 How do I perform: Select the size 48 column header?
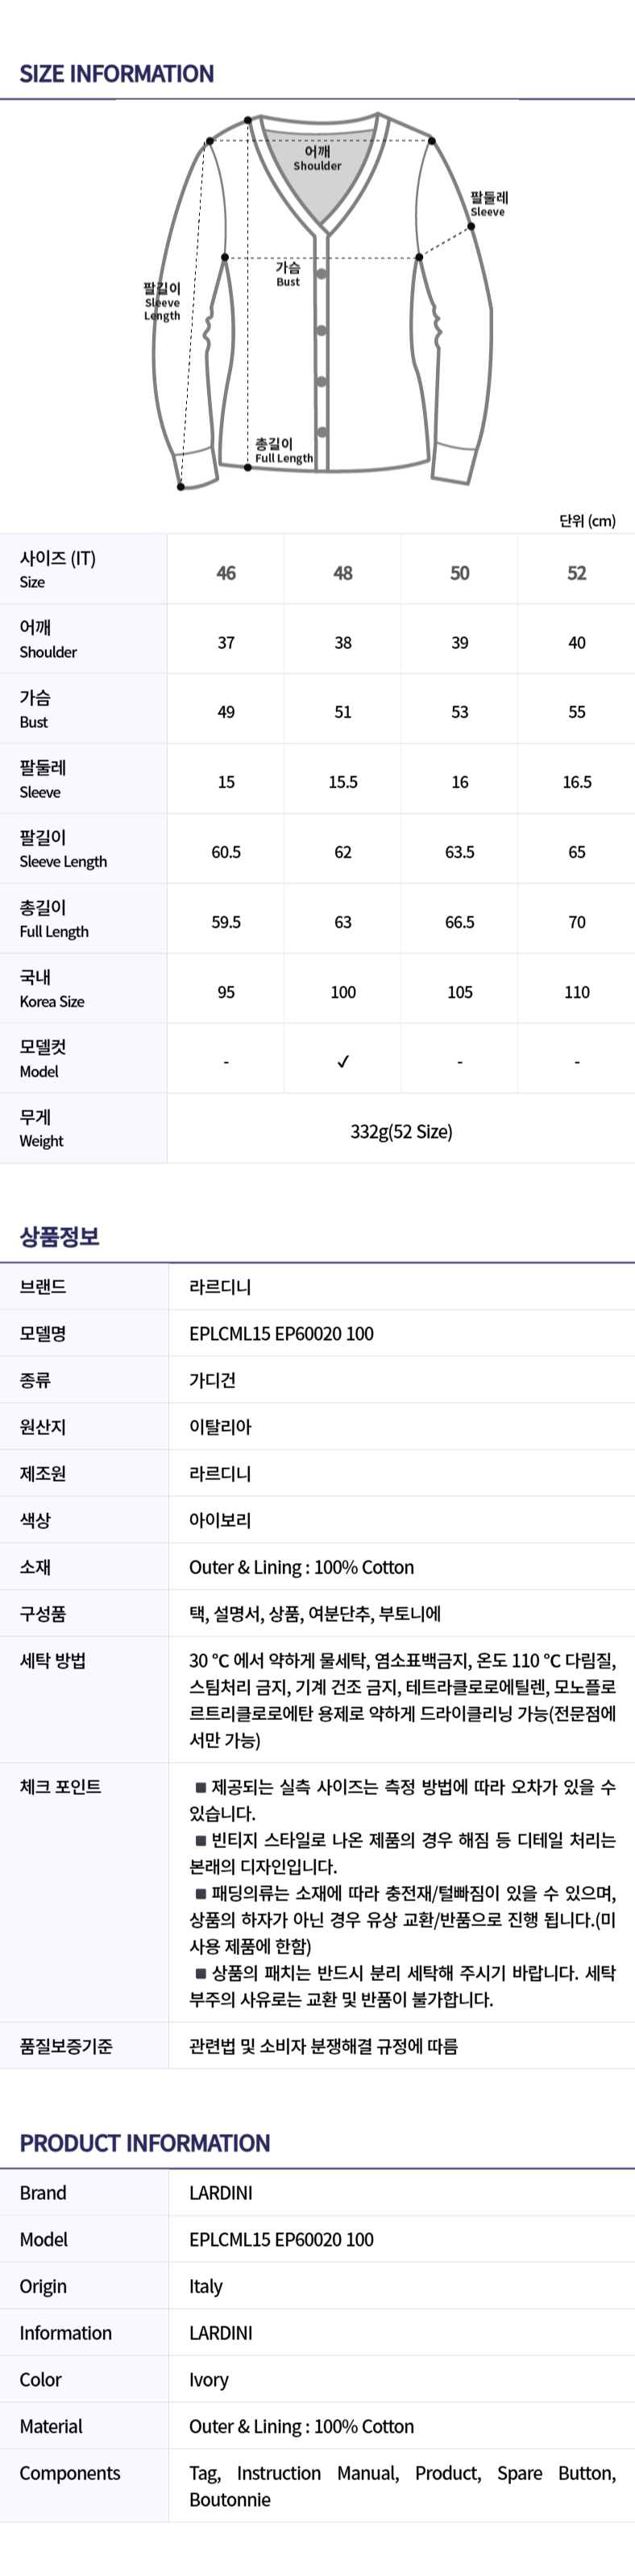click(343, 573)
